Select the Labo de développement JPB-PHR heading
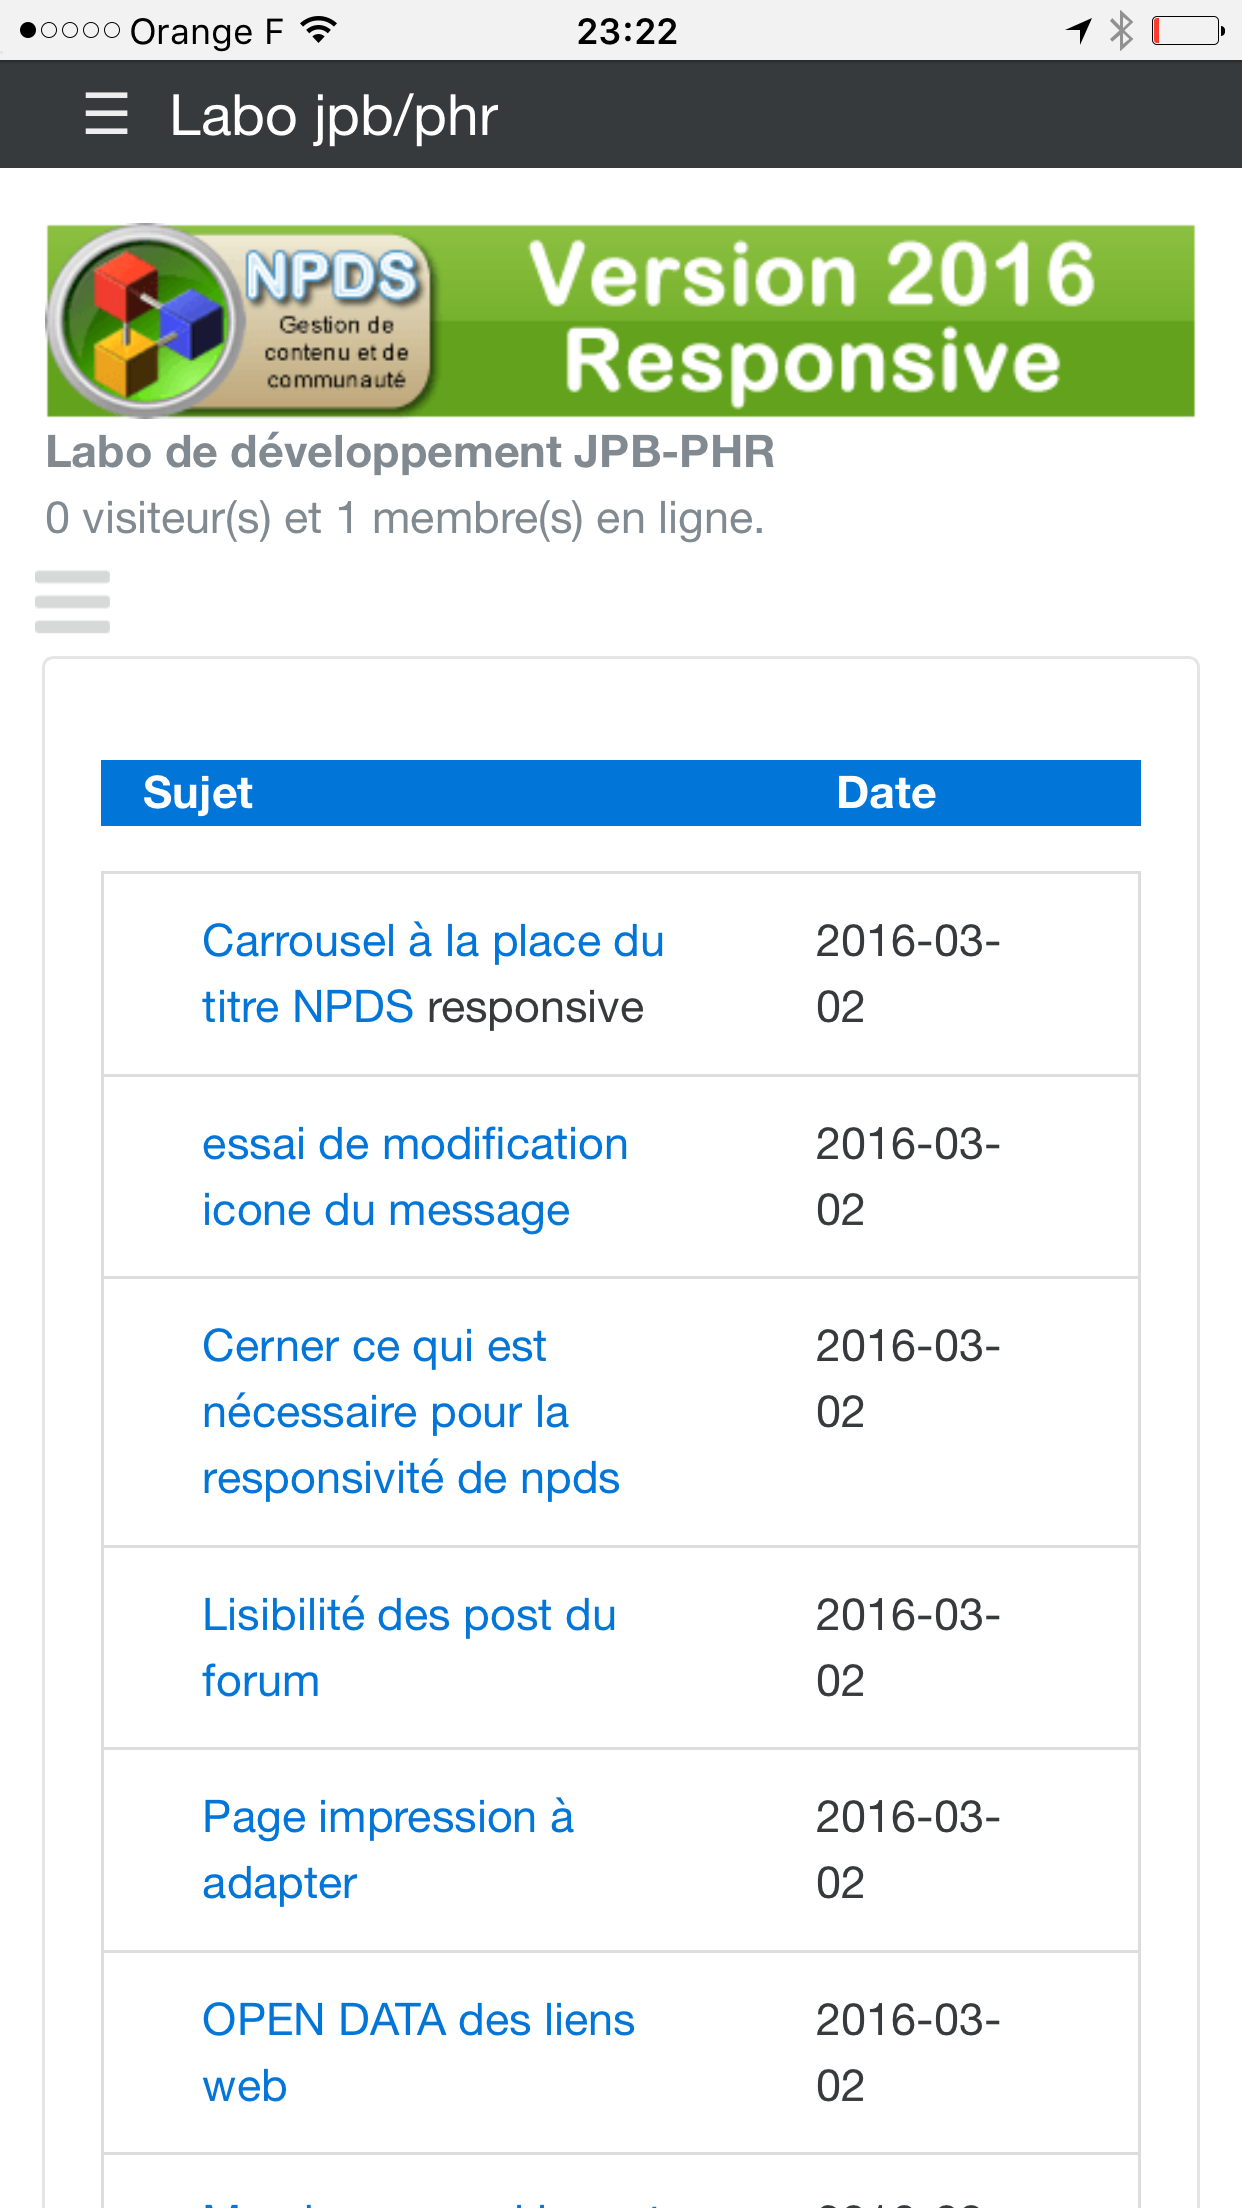This screenshot has height=2208, width=1242. (x=410, y=452)
